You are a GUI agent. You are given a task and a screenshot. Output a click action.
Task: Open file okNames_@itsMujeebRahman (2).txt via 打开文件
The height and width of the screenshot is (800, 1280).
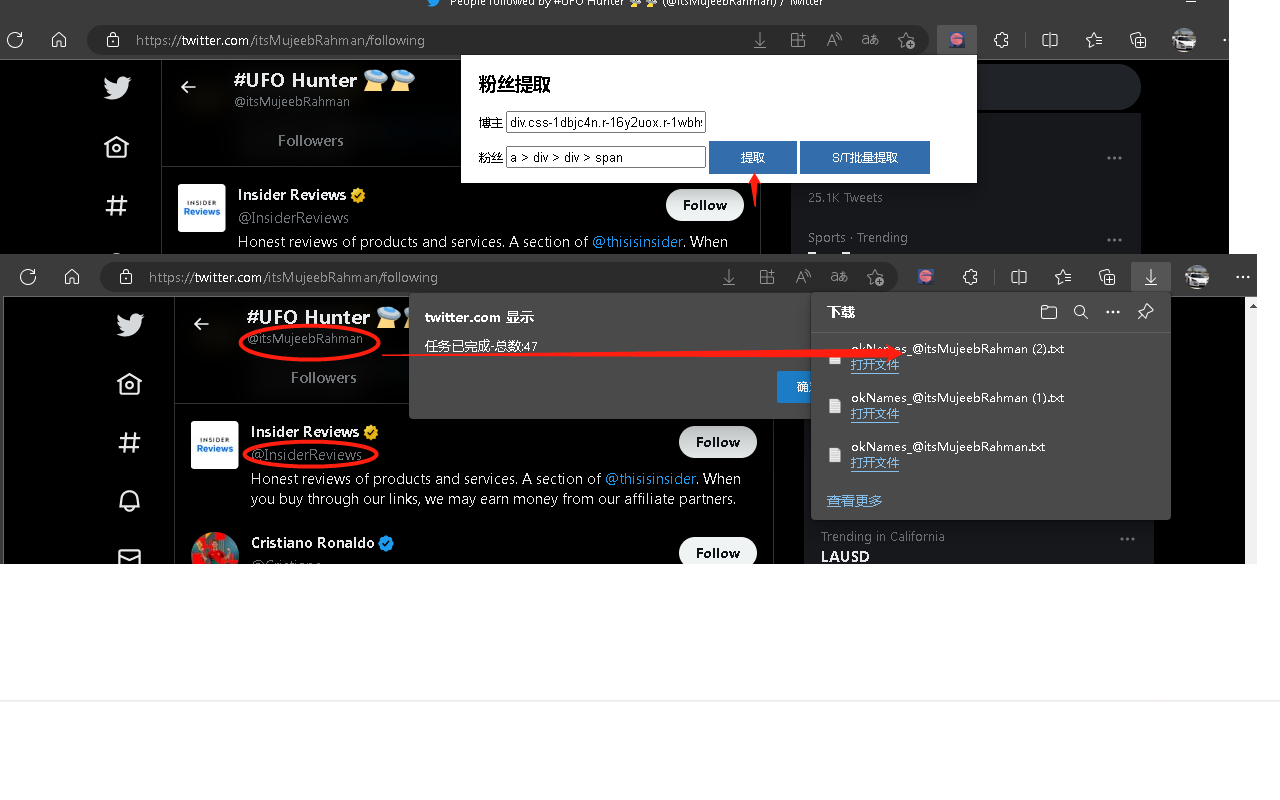875,365
